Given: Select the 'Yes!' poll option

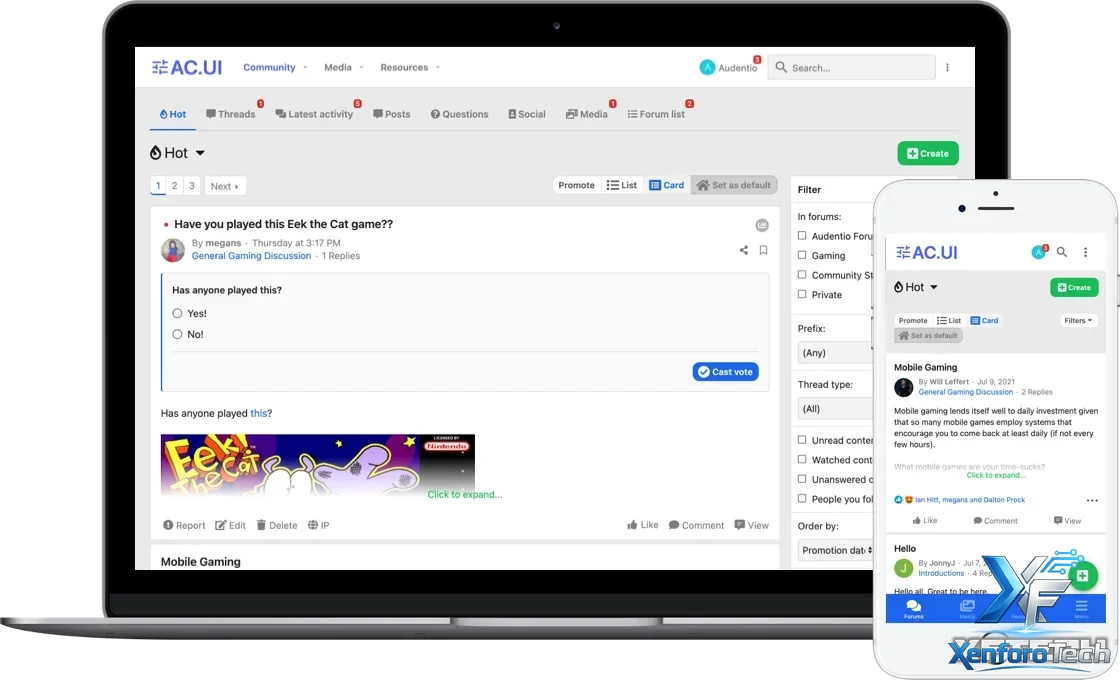Looking at the screenshot, I should pyautogui.click(x=178, y=314).
